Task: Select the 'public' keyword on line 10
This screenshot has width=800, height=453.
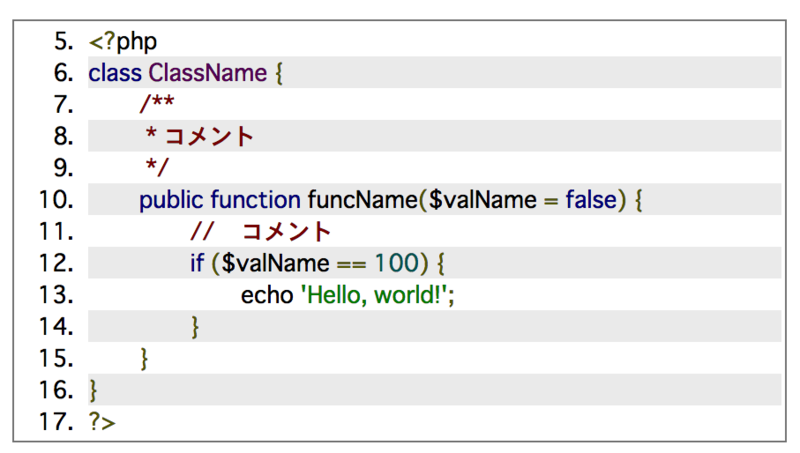Action: click(171, 200)
